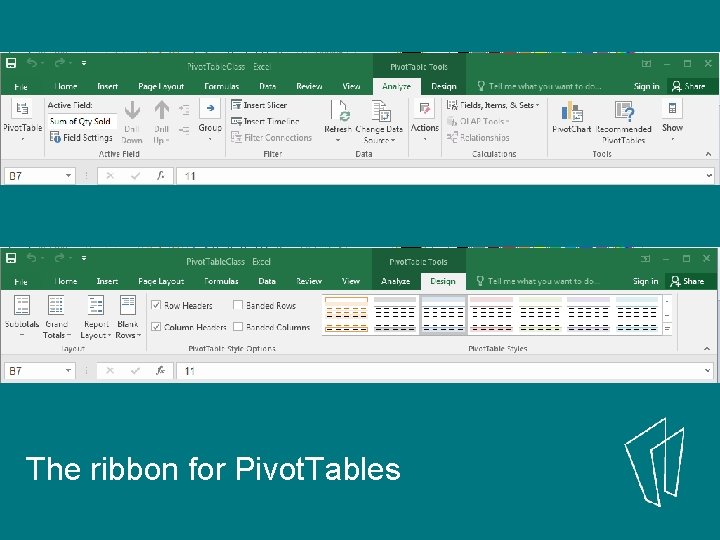
Task: Open Home tab in lower window
Action: click(66, 281)
